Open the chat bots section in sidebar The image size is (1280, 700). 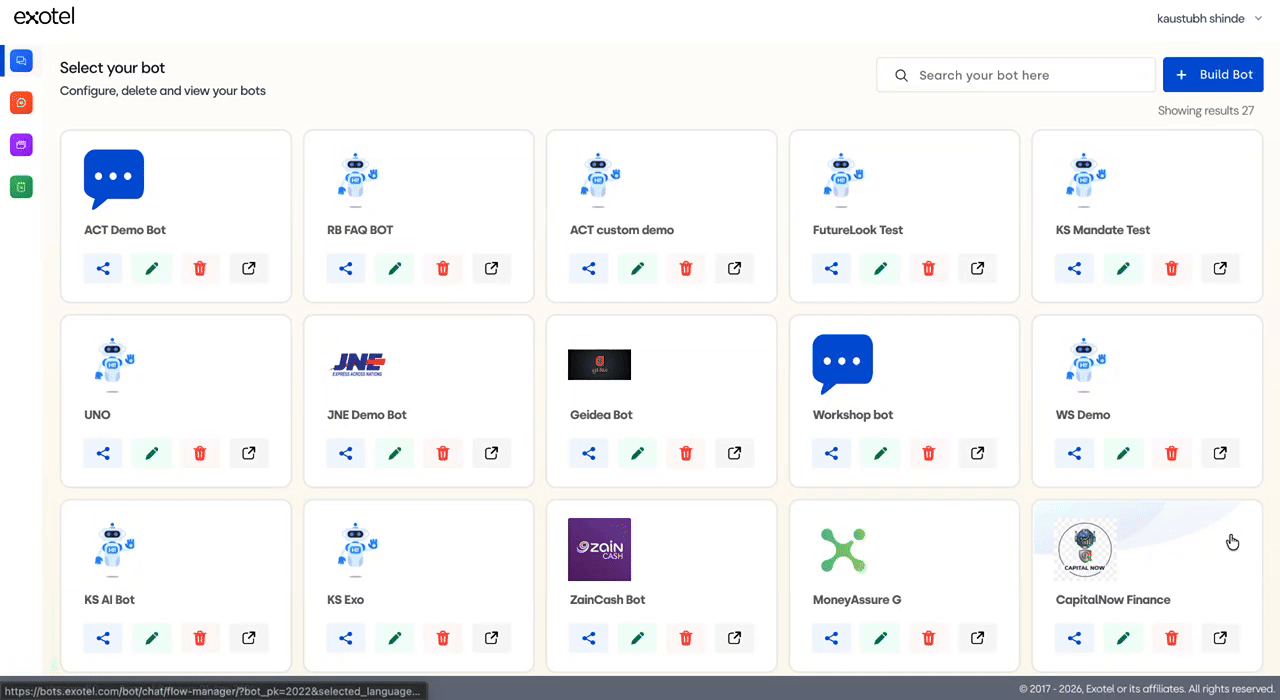tap(21, 61)
